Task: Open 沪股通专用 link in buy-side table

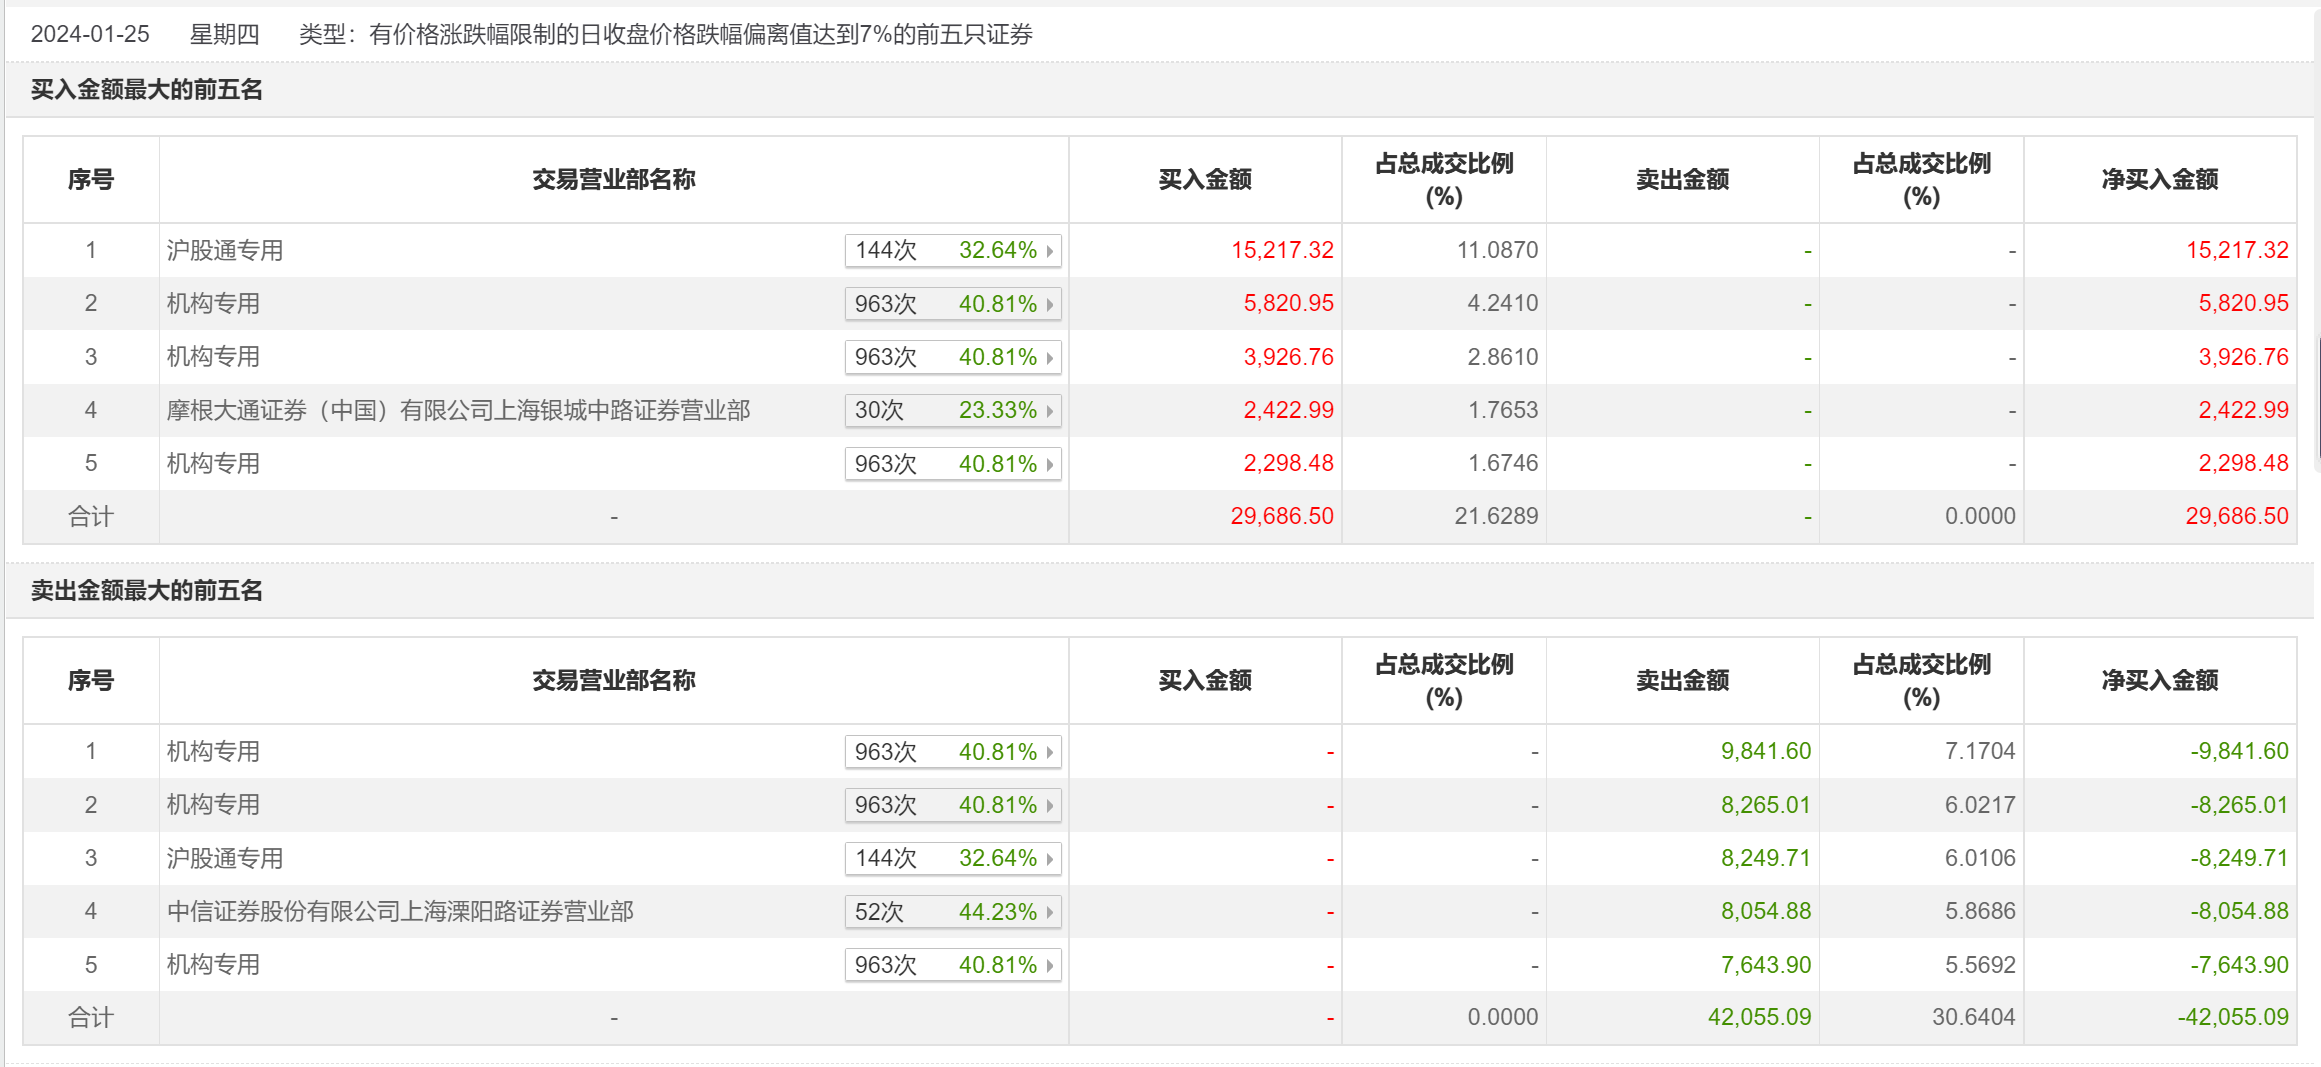Action: tap(224, 250)
